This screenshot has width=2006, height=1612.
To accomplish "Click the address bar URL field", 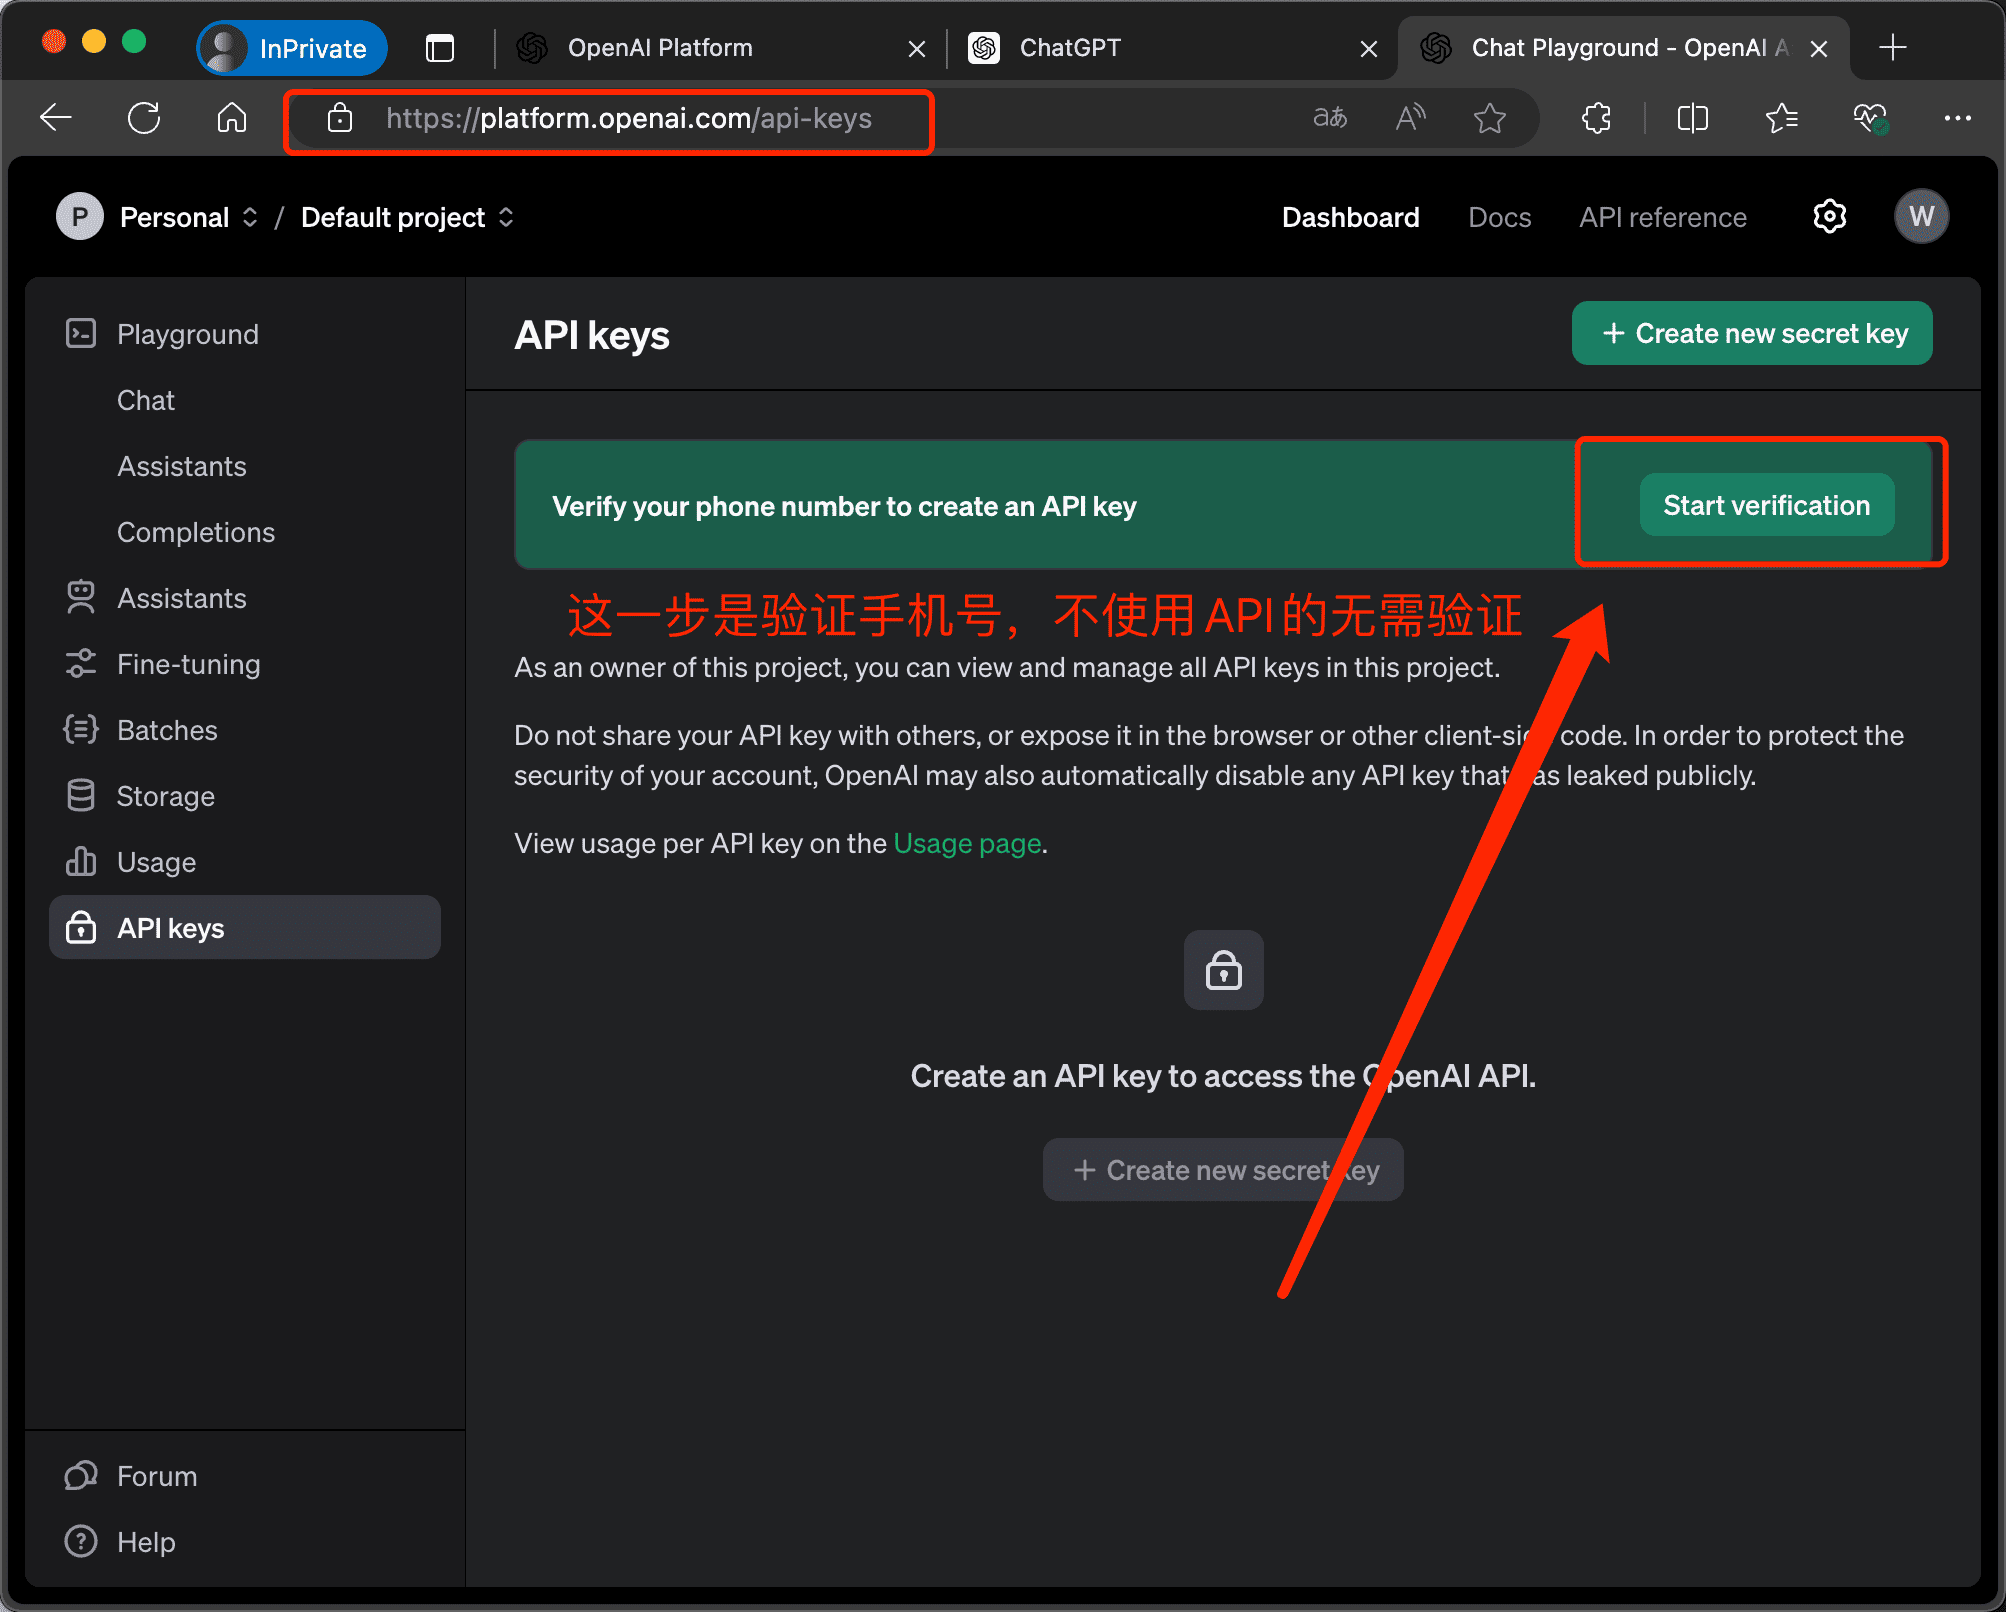I will pos(628,119).
